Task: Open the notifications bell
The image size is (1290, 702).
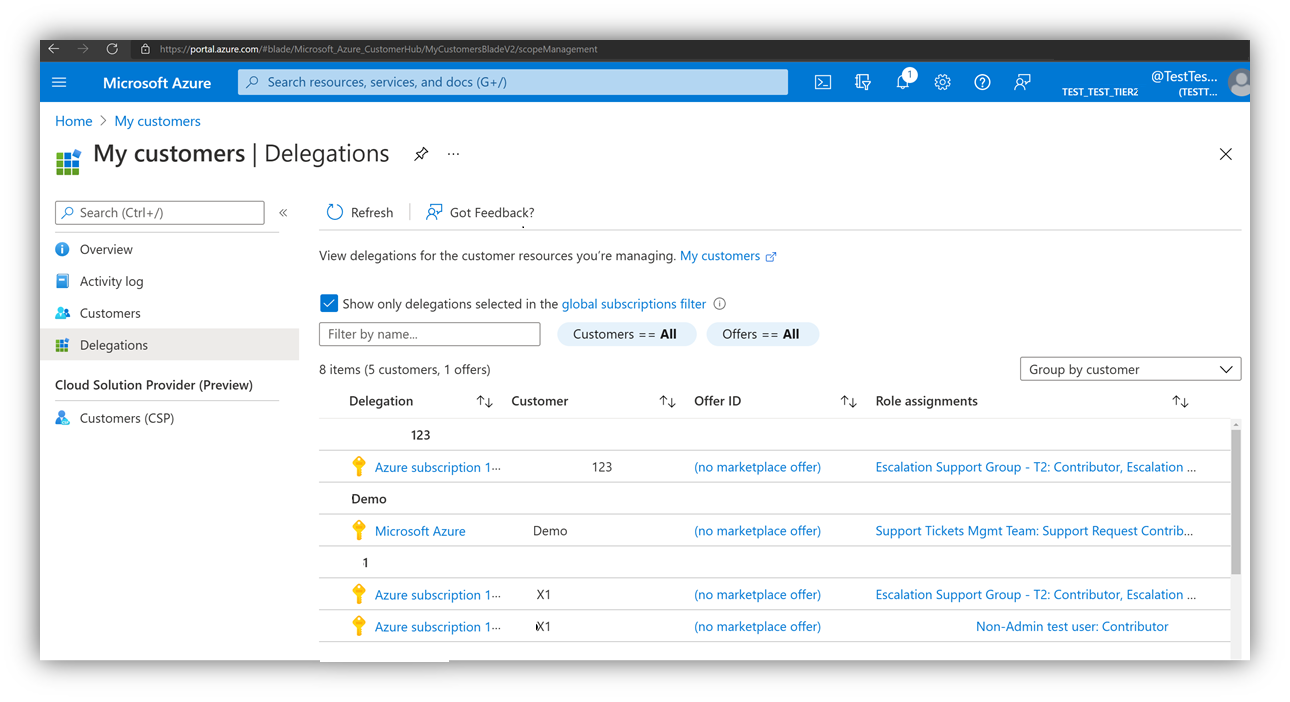Action: 903,82
